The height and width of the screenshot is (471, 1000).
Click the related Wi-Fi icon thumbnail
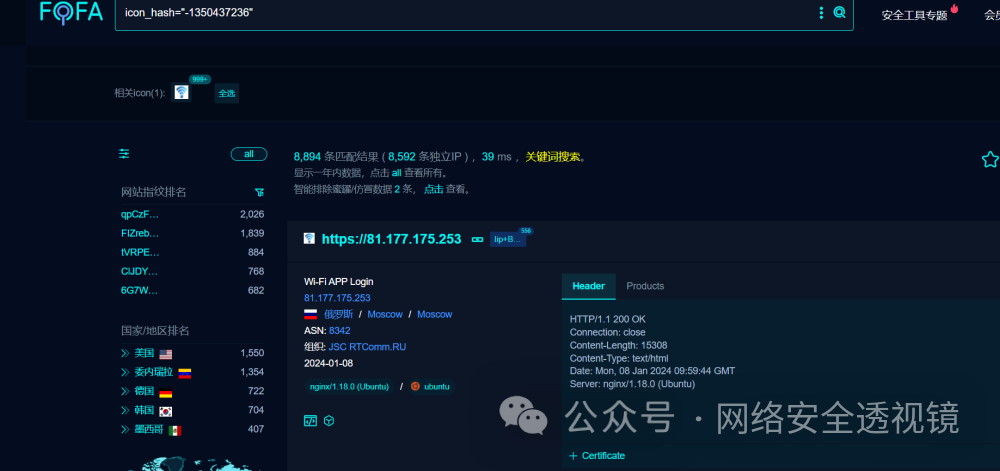pyautogui.click(x=182, y=92)
